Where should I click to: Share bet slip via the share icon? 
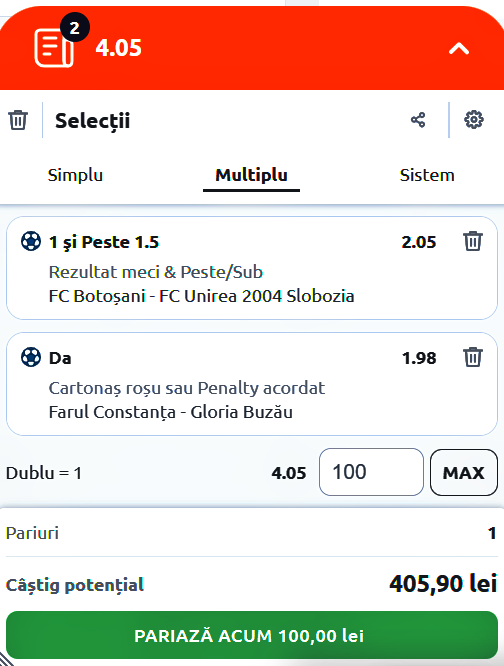(418, 120)
